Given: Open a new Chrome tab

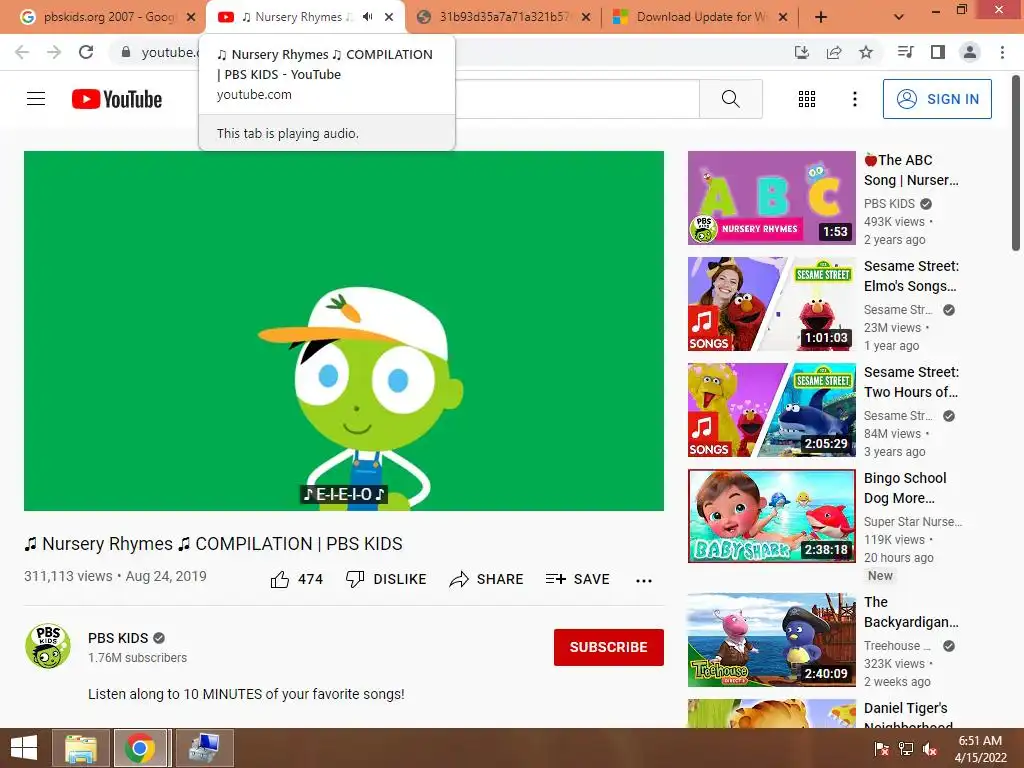Looking at the screenshot, I should coord(821,17).
